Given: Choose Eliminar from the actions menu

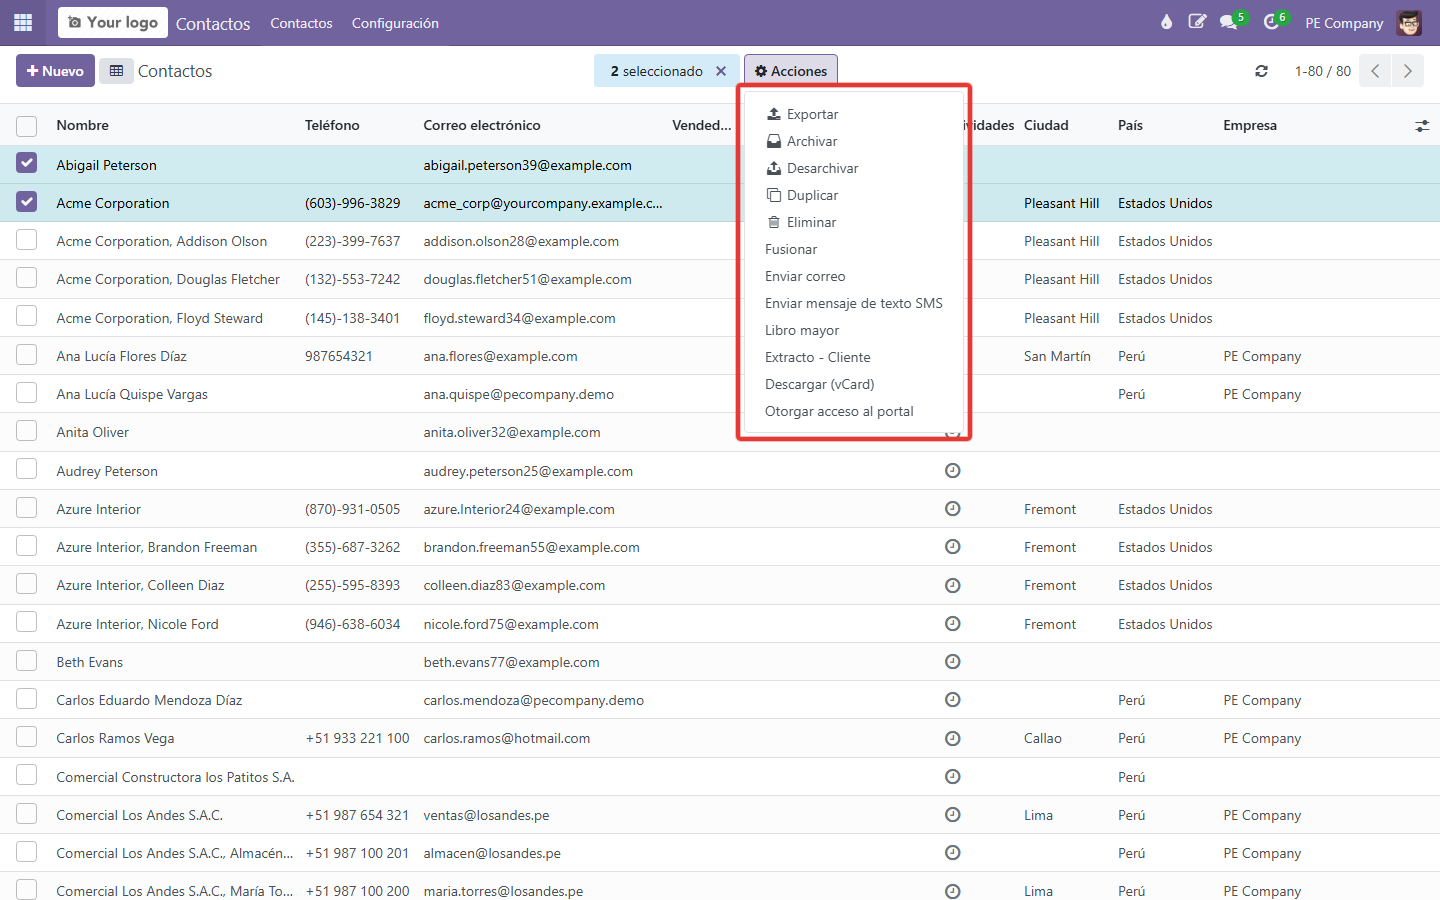Looking at the screenshot, I should [855, 222].
